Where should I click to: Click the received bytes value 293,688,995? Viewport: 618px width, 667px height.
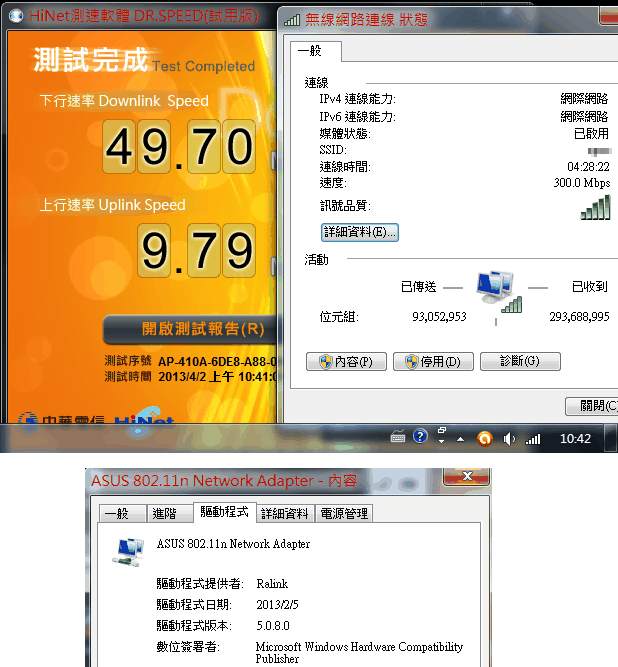point(579,316)
